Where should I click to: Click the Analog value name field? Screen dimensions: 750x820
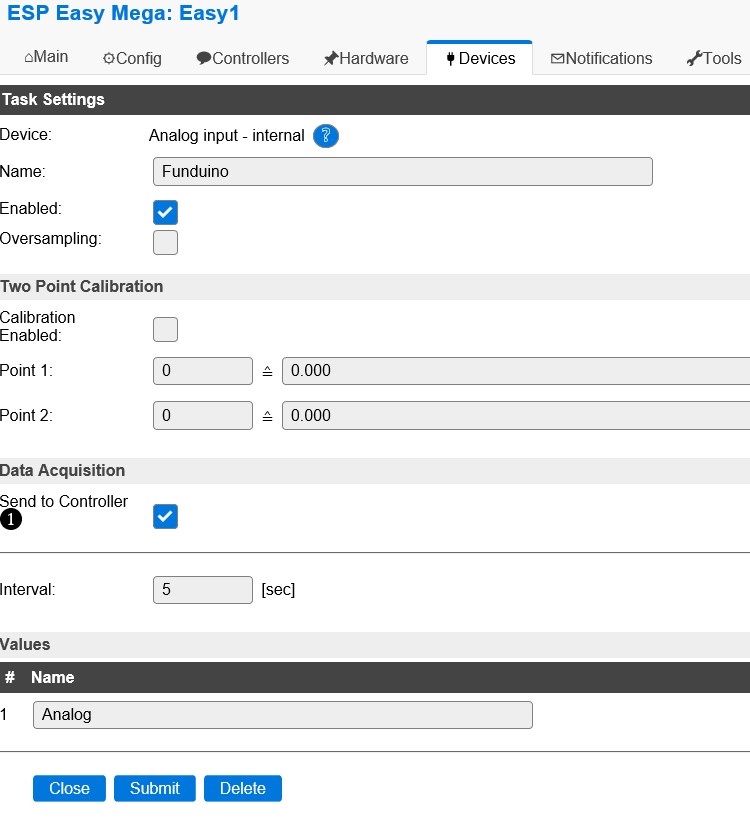283,715
